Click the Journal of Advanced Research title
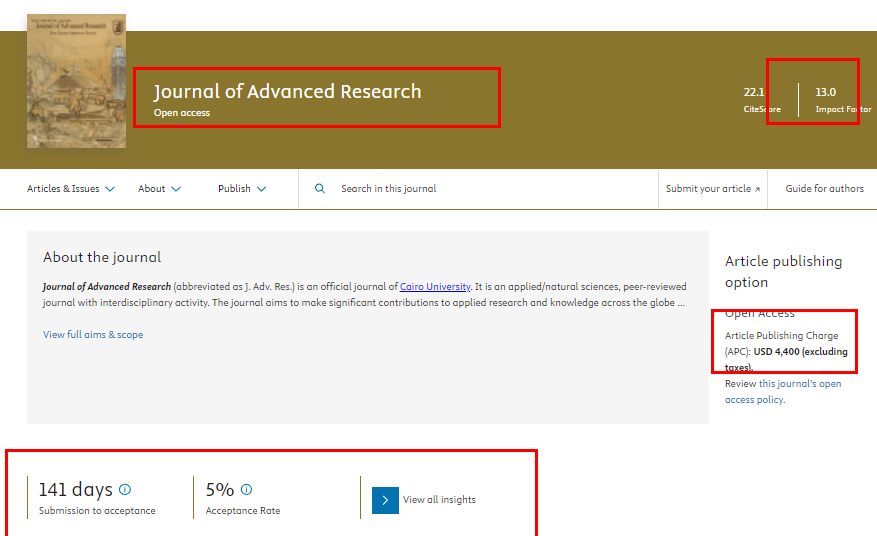Screen dimensions: 877x536 (287, 92)
